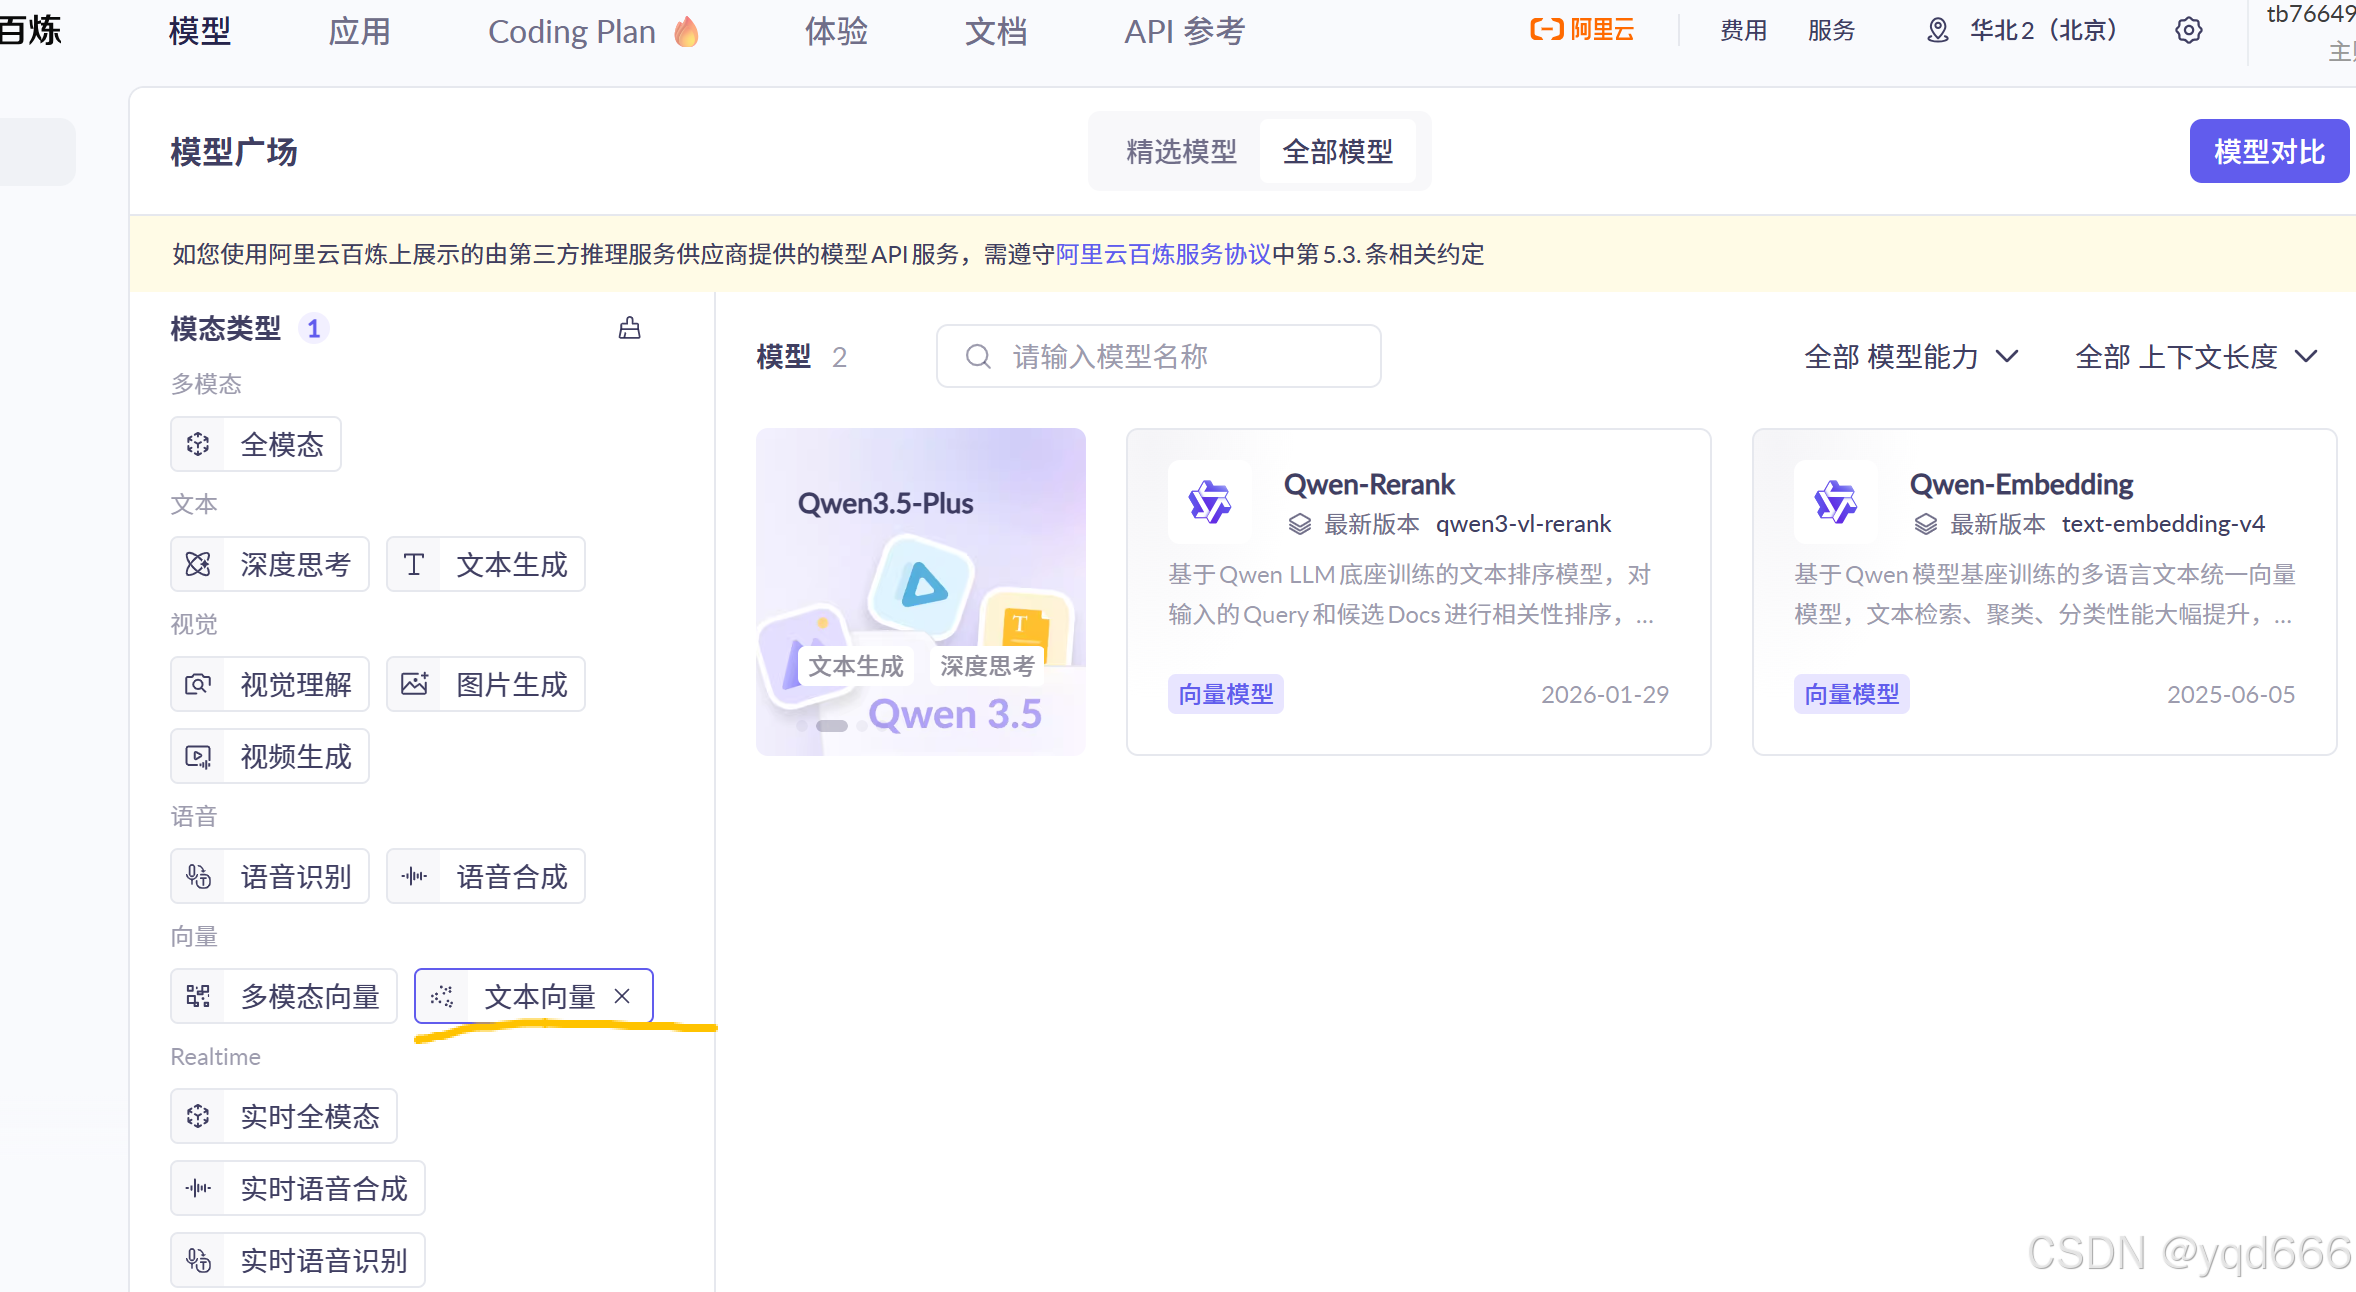Open the 华北2（北京）region selector
This screenshot has width=2356, height=1292.
pyautogui.click(x=2022, y=30)
